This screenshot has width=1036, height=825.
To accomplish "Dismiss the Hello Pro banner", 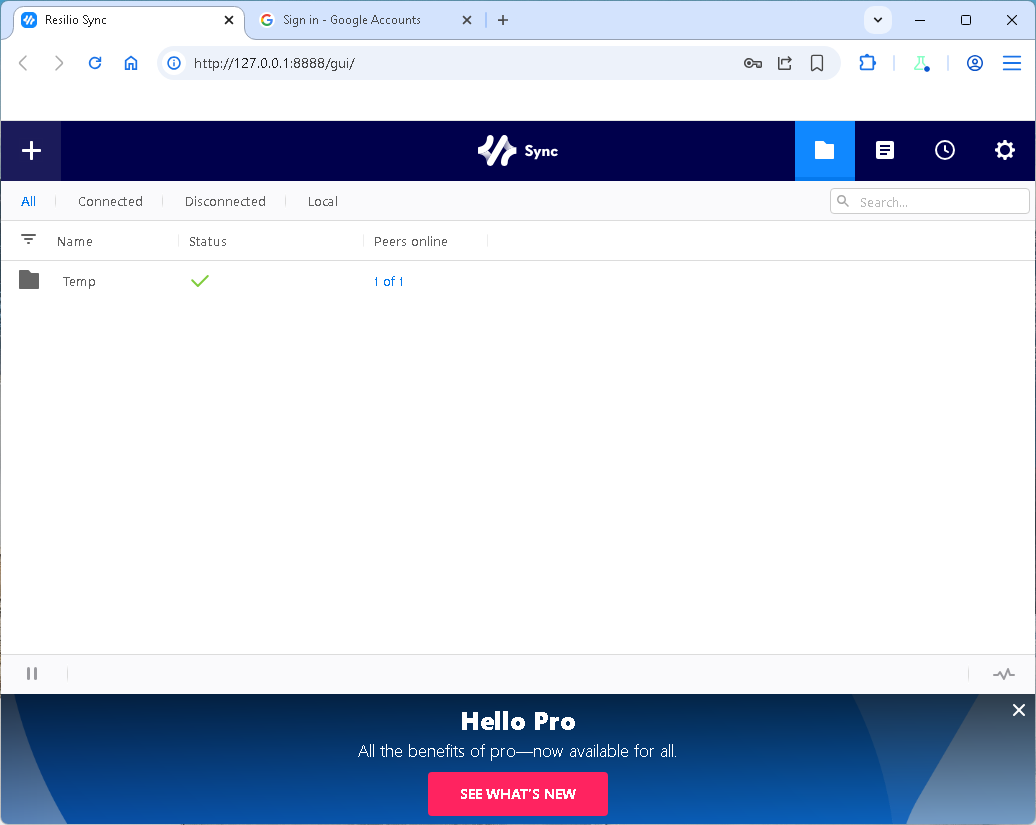I will pos(1018,710).
